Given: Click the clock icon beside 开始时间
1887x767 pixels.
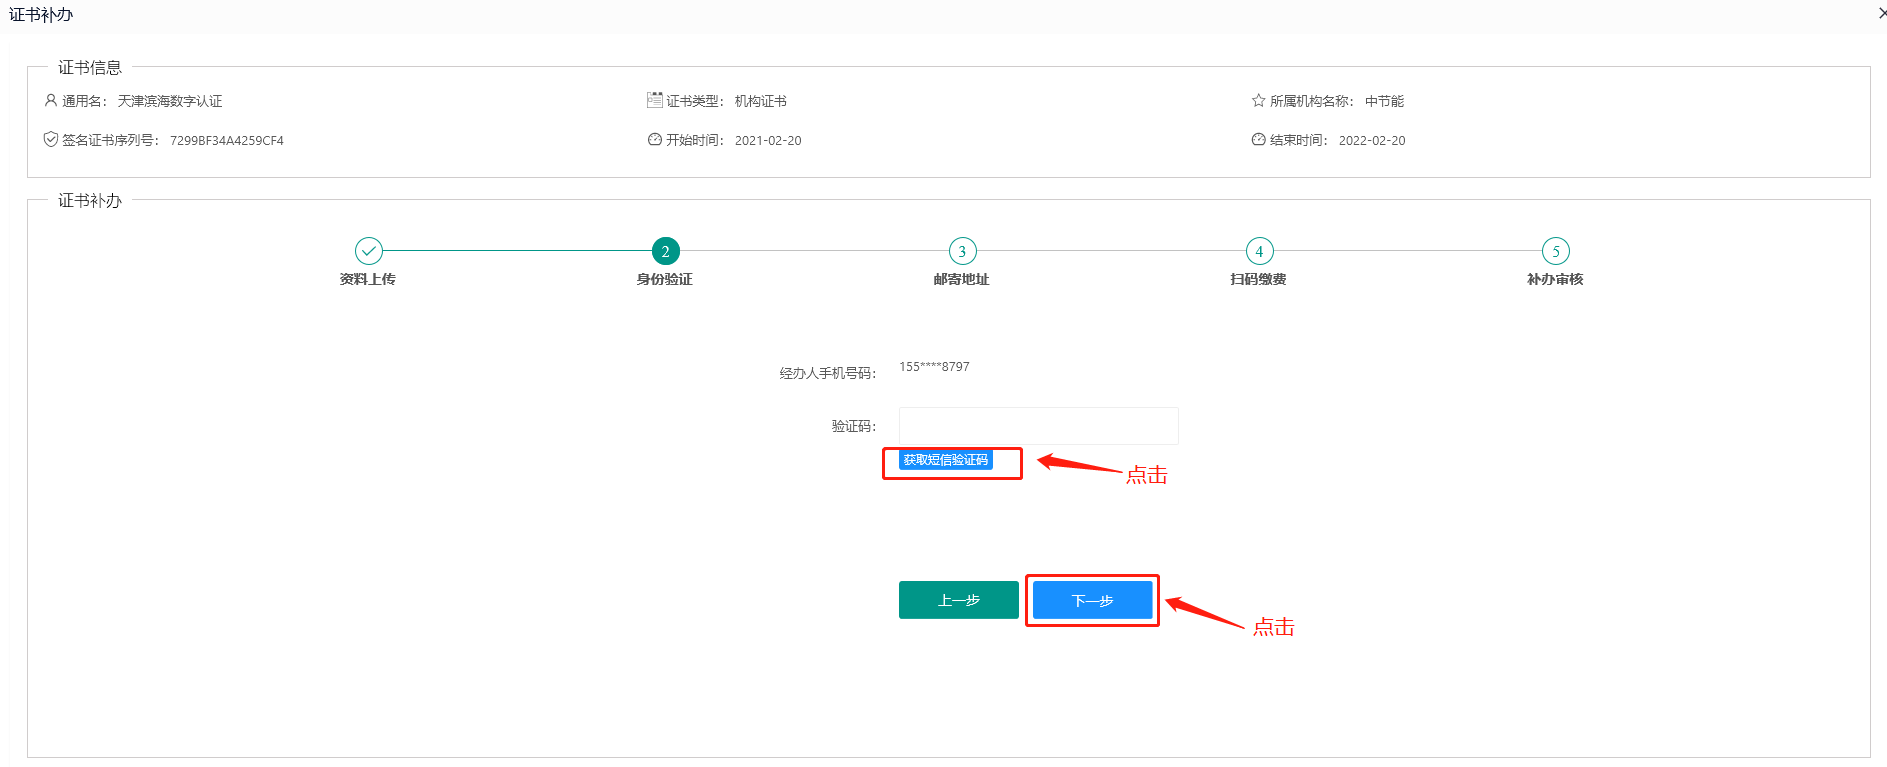Looking at the screenshot, I should tap(655, 140).
